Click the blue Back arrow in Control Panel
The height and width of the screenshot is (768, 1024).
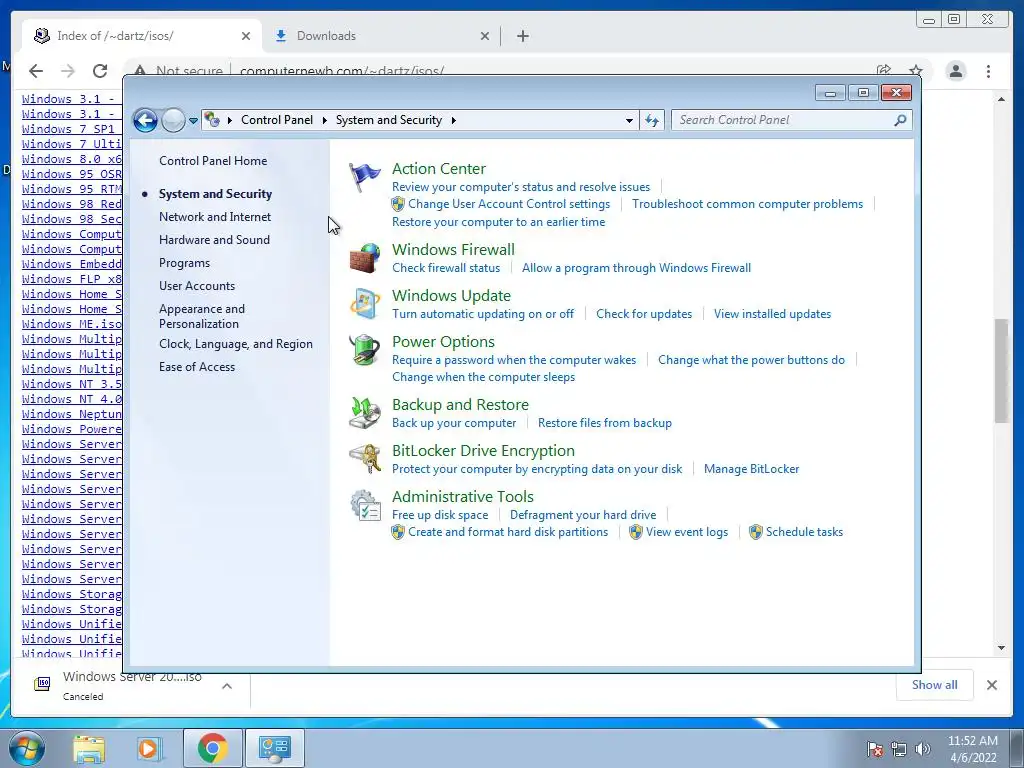145,120
